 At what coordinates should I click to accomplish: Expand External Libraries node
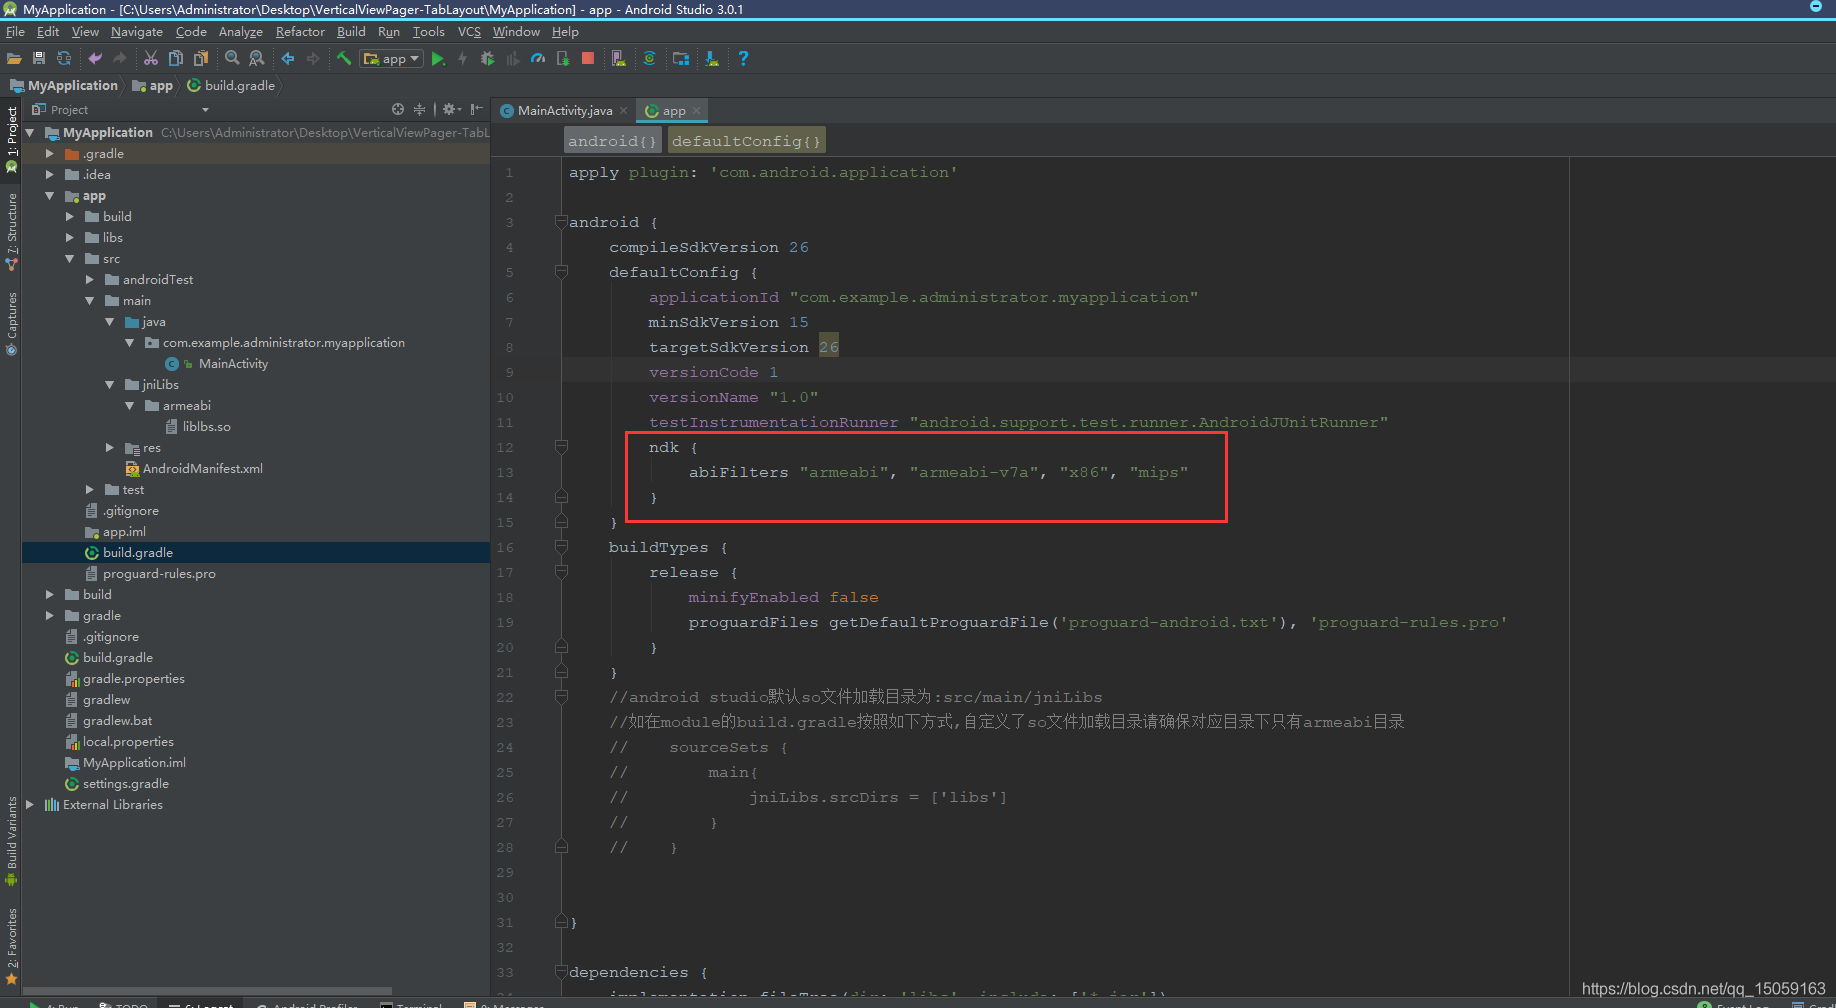pyautogui.click(x=29, y=805)
